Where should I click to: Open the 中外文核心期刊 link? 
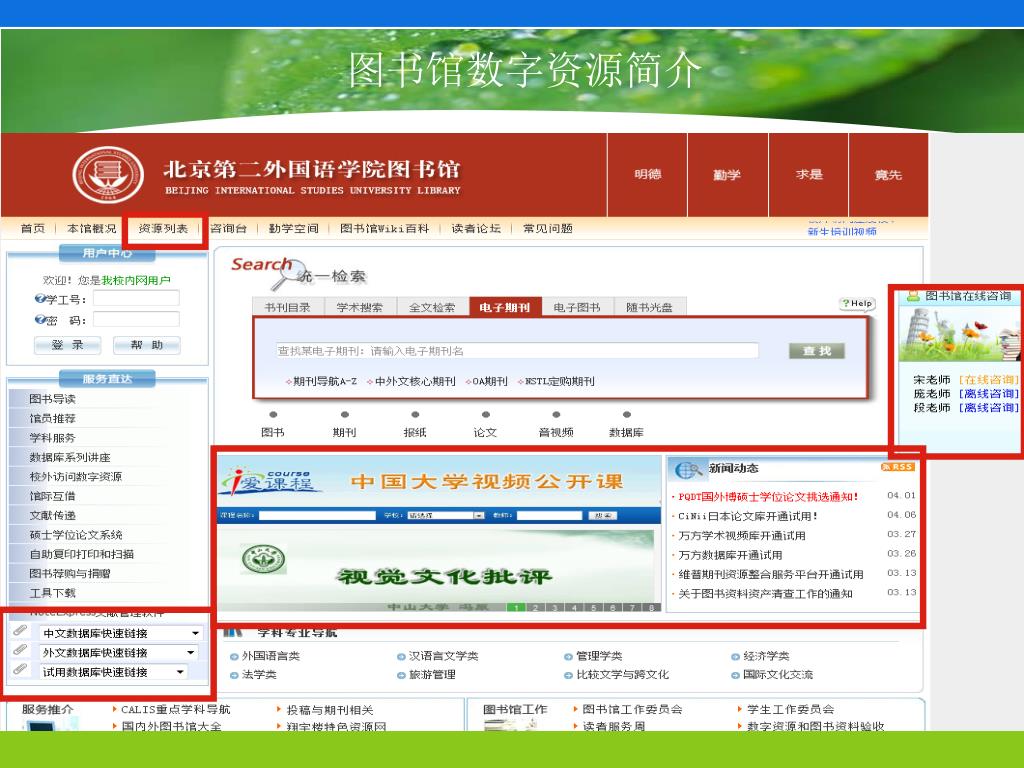coord(415,381)
